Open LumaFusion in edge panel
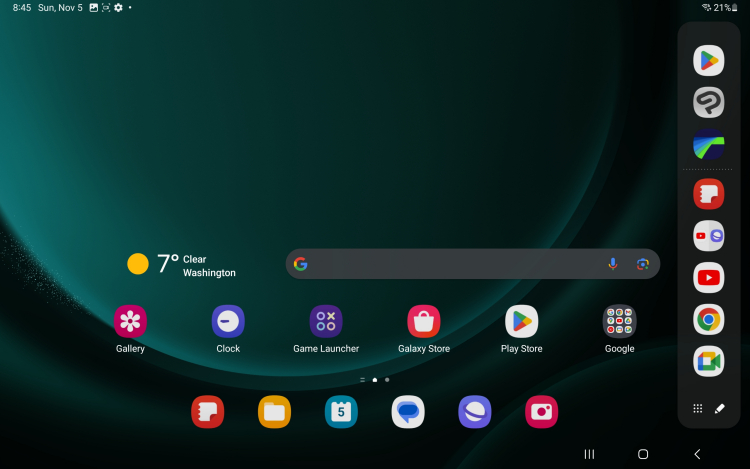This screenshot has width=750, height=469. 708,144
